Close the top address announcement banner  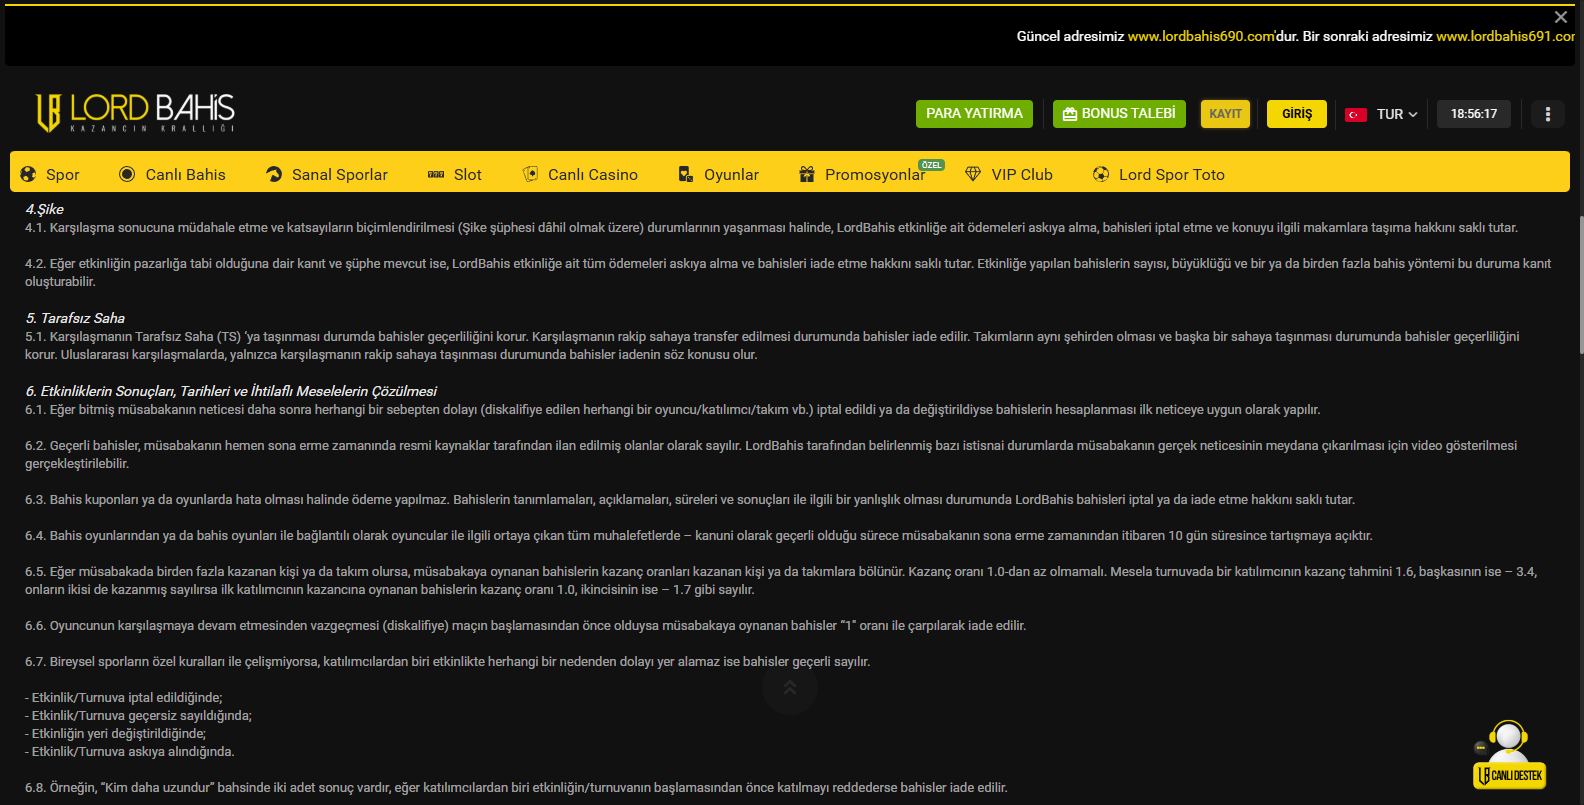click(1561, 17)
